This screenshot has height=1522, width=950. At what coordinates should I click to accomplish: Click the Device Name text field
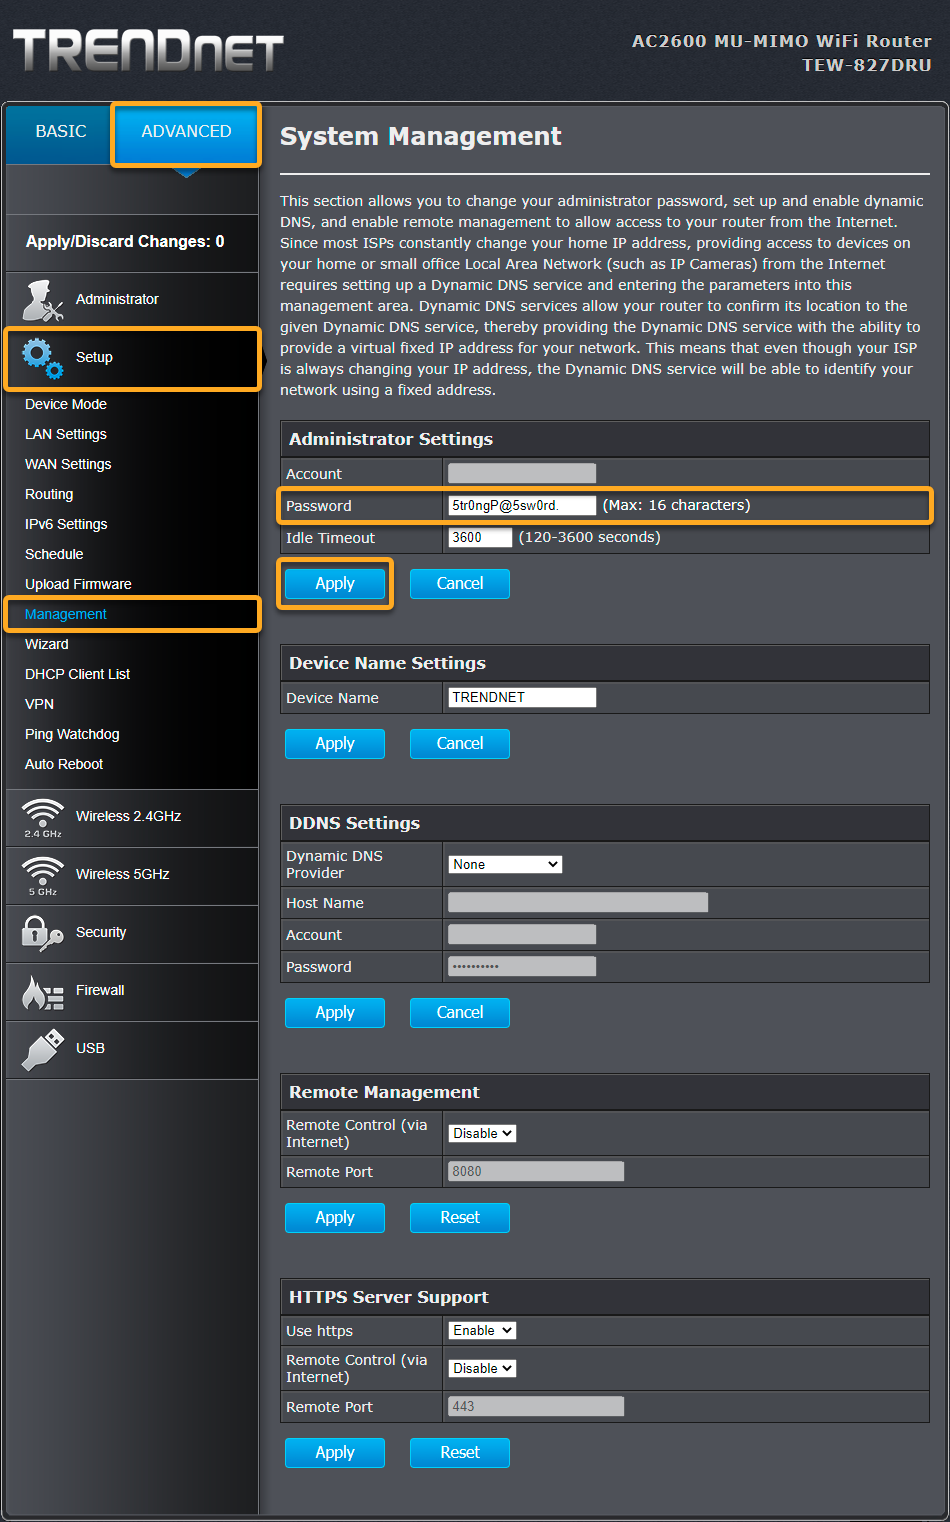pyautogui.click(x=522, y=697)
